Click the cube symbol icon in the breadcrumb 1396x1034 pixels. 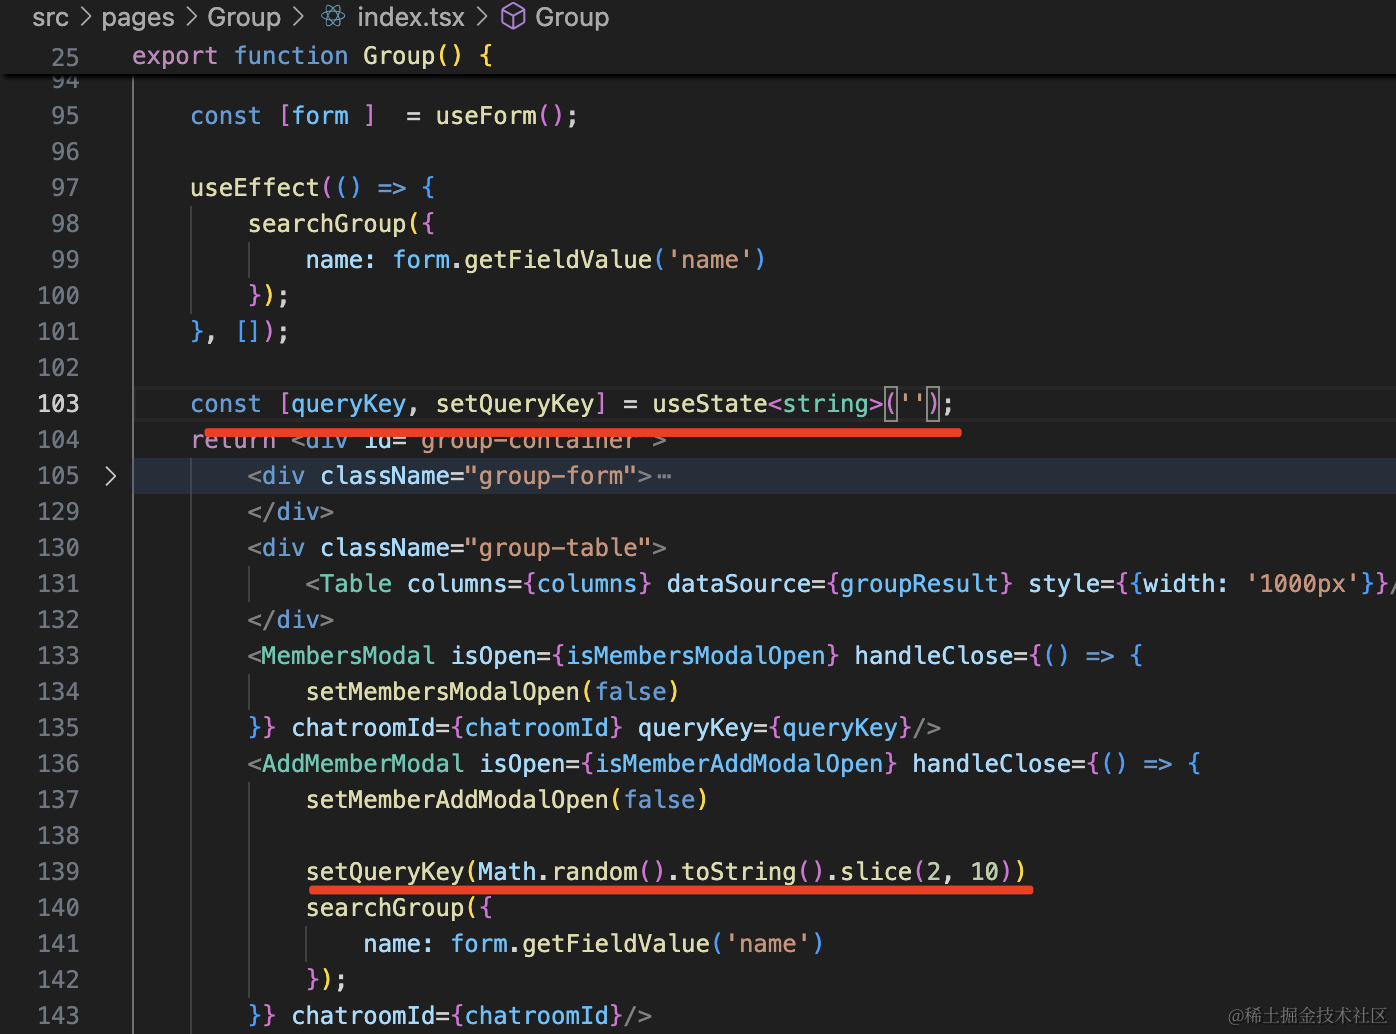coord(513,17)
